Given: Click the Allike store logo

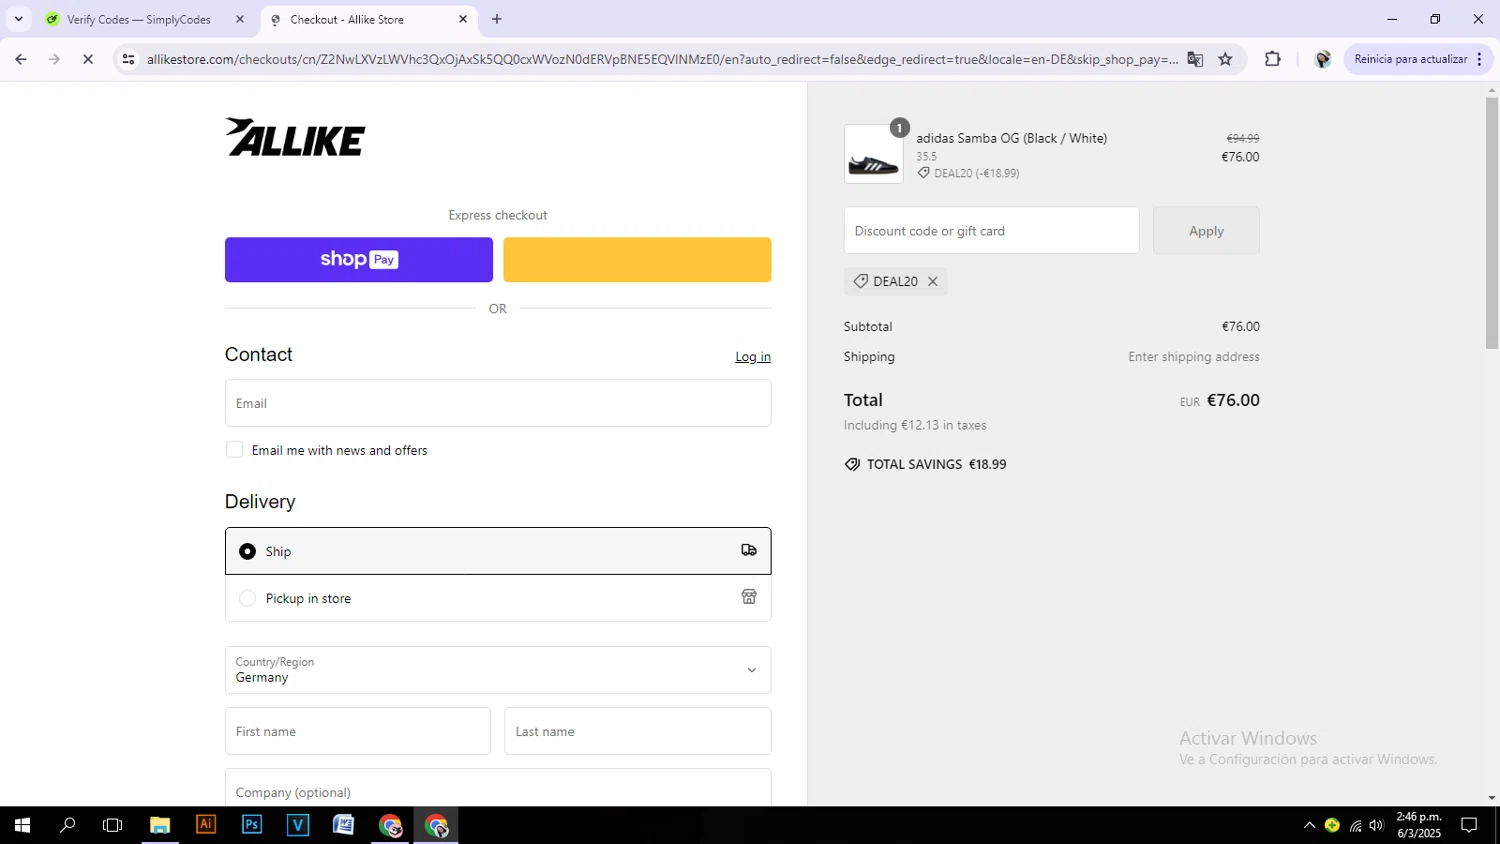Looking at the screenshot, I should point(295,138).
